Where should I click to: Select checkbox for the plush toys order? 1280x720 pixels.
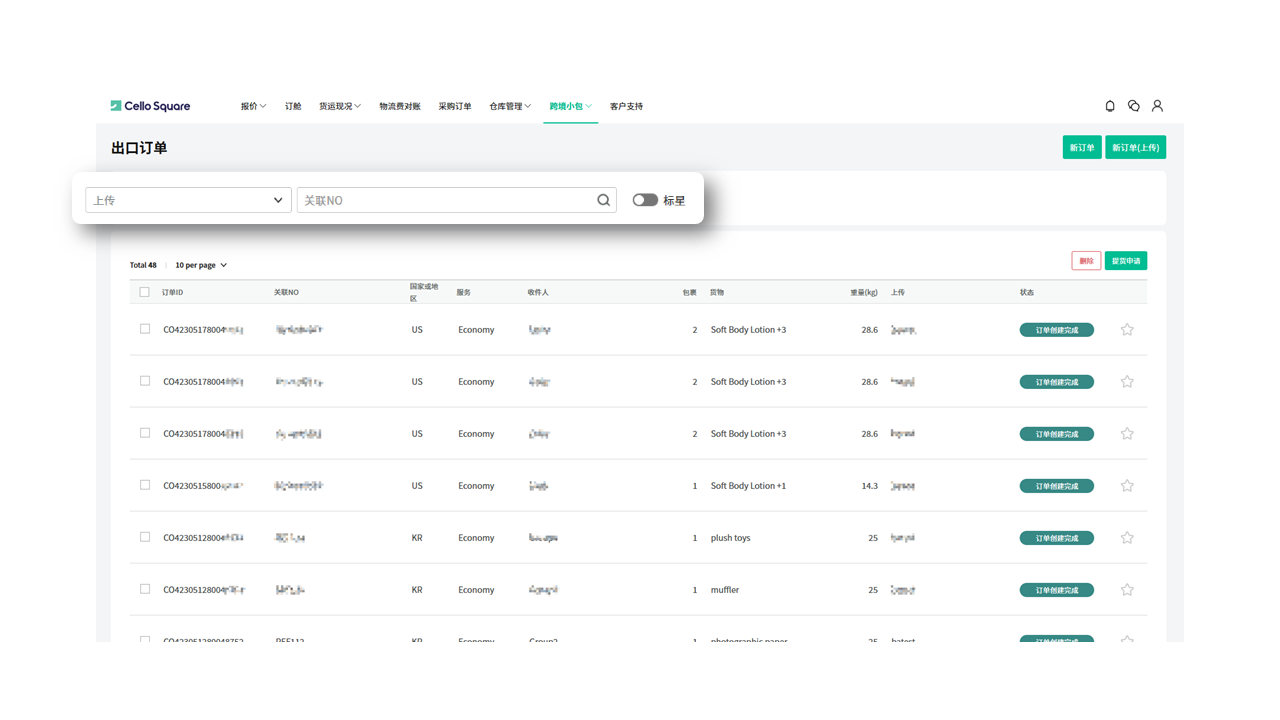(x=145, y=537)
